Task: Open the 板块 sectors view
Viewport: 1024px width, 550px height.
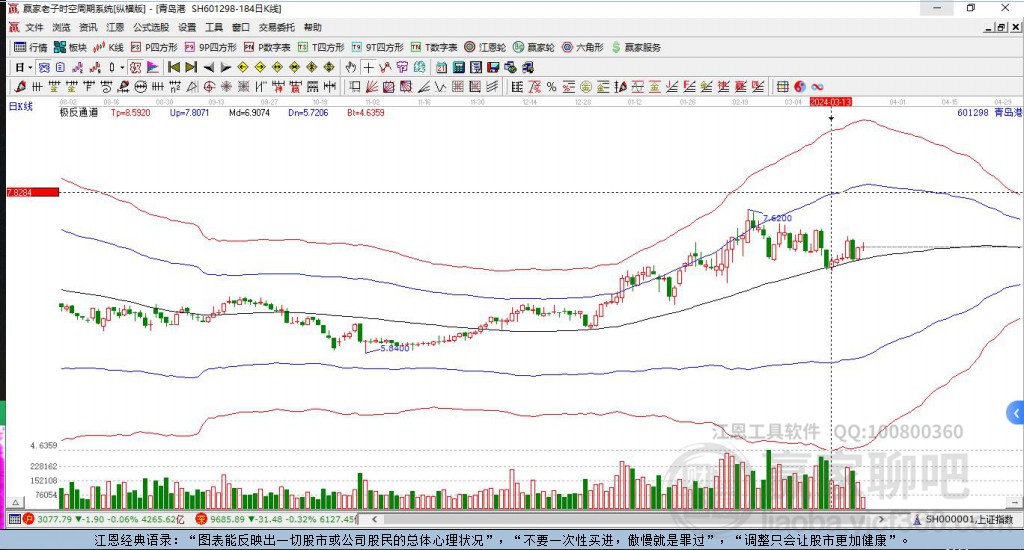Action: 71,47
